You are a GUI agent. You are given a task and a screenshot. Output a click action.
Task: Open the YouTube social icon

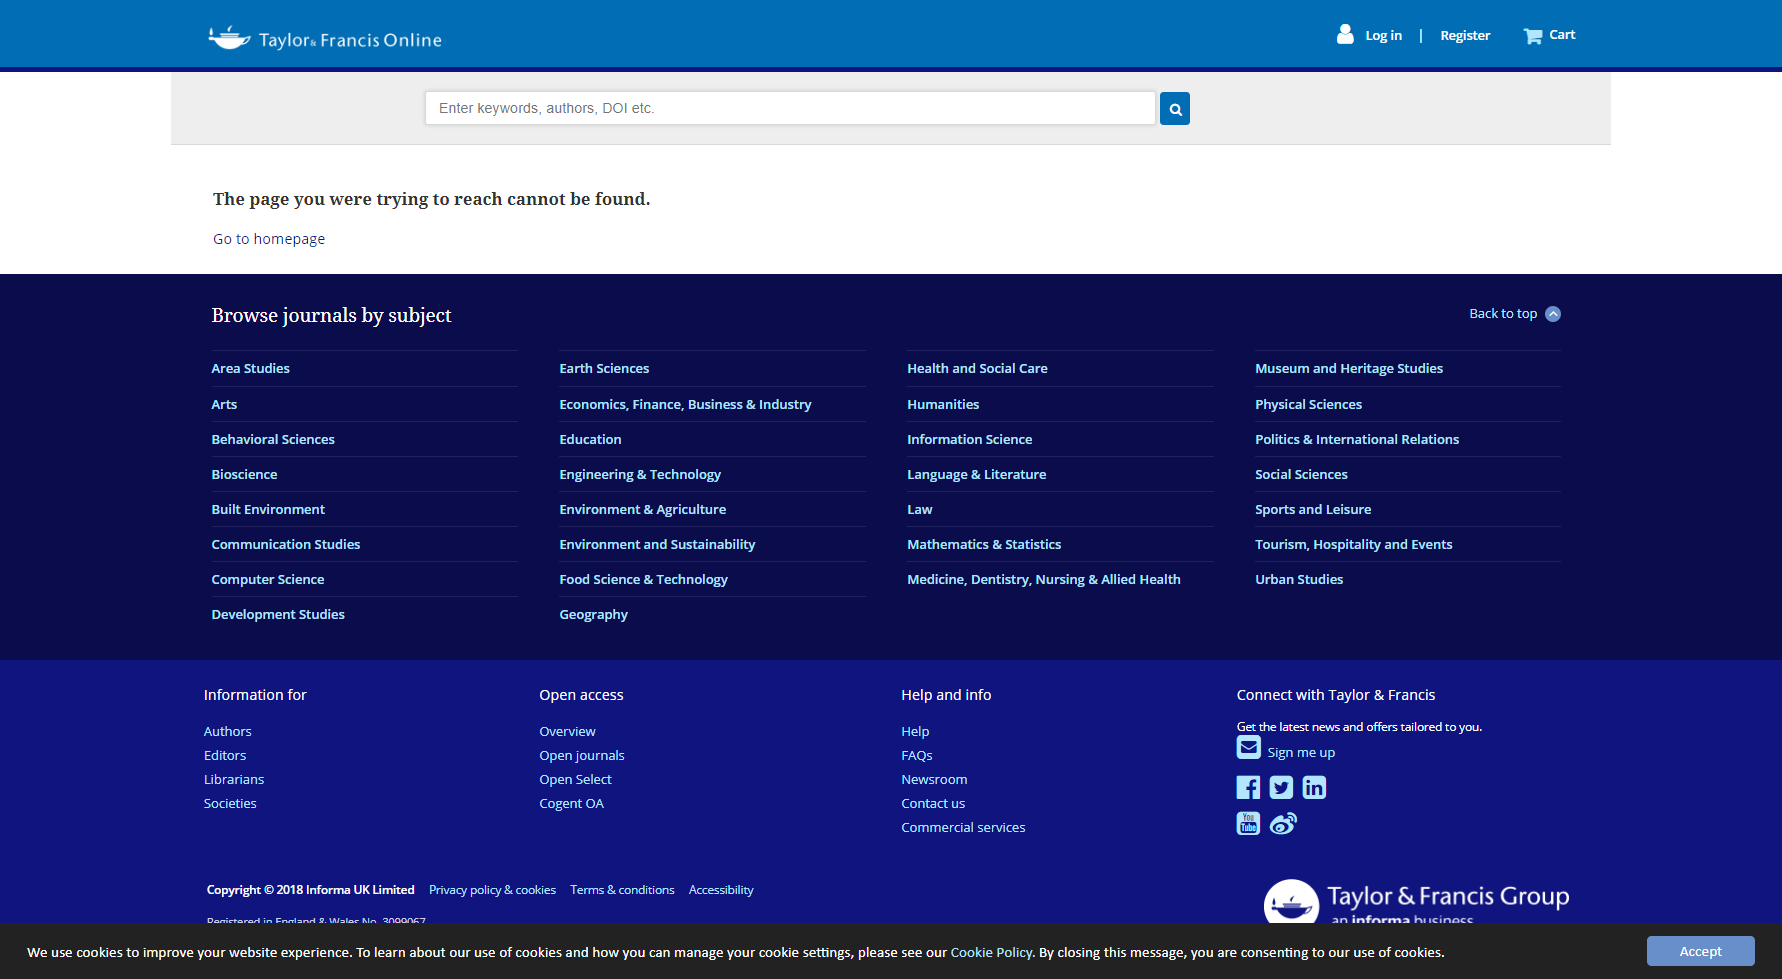coord(1248,823)
